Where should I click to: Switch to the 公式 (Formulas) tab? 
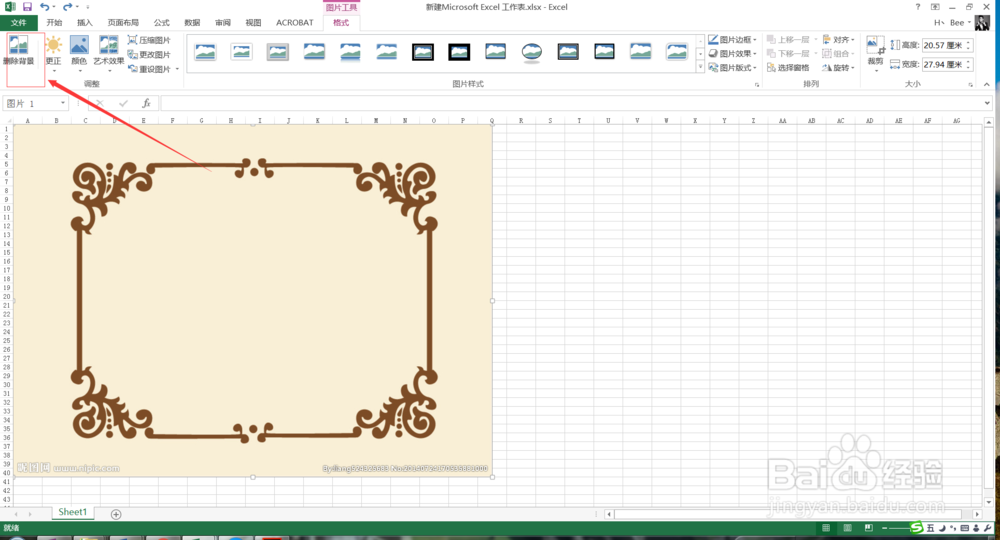coord(161,22)
